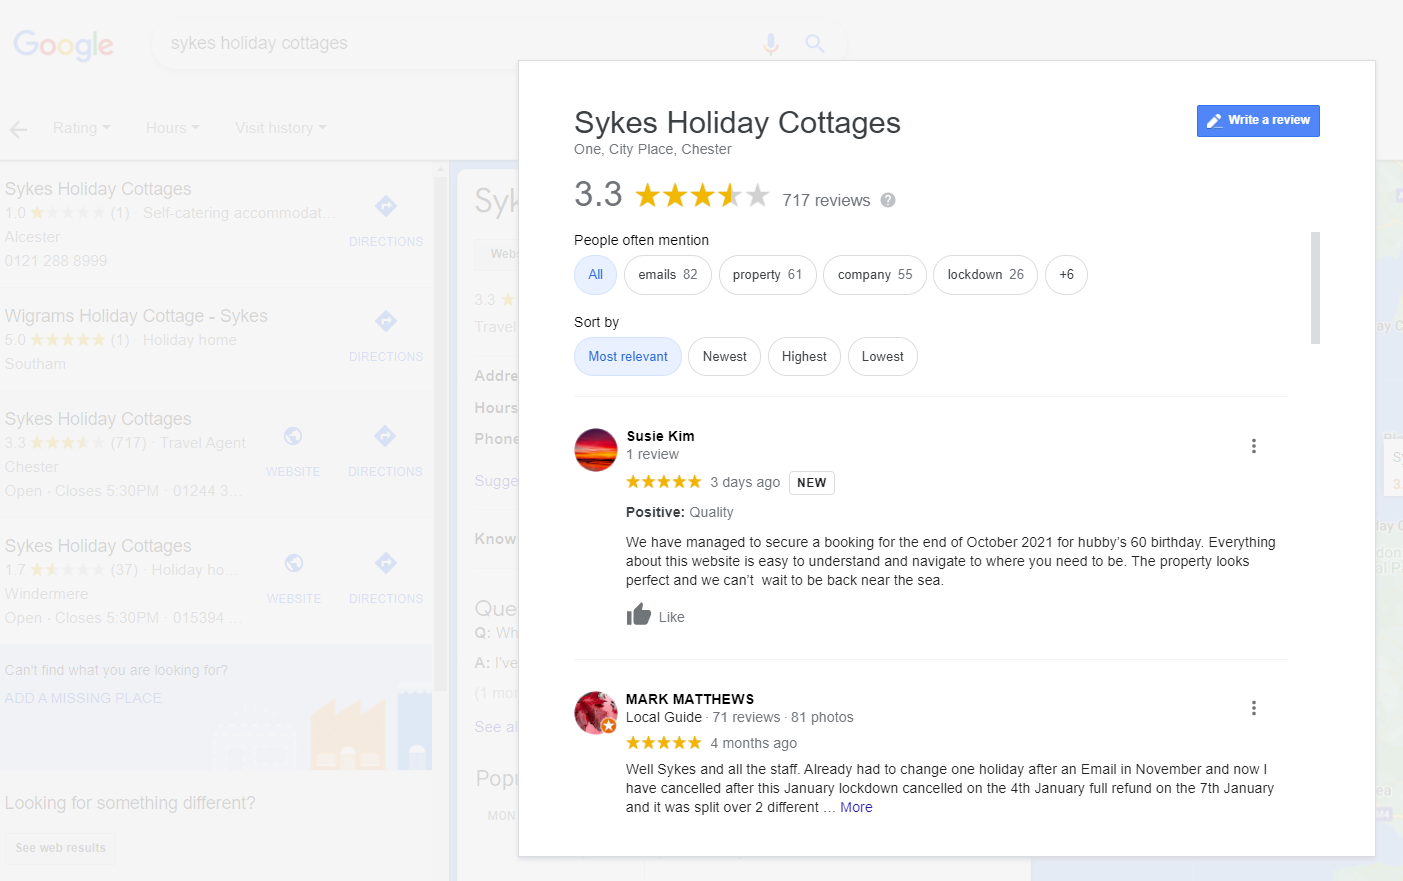Click 'Looking for something different?' text
This screenshot has width=1403, height=881.
[130, 803]
